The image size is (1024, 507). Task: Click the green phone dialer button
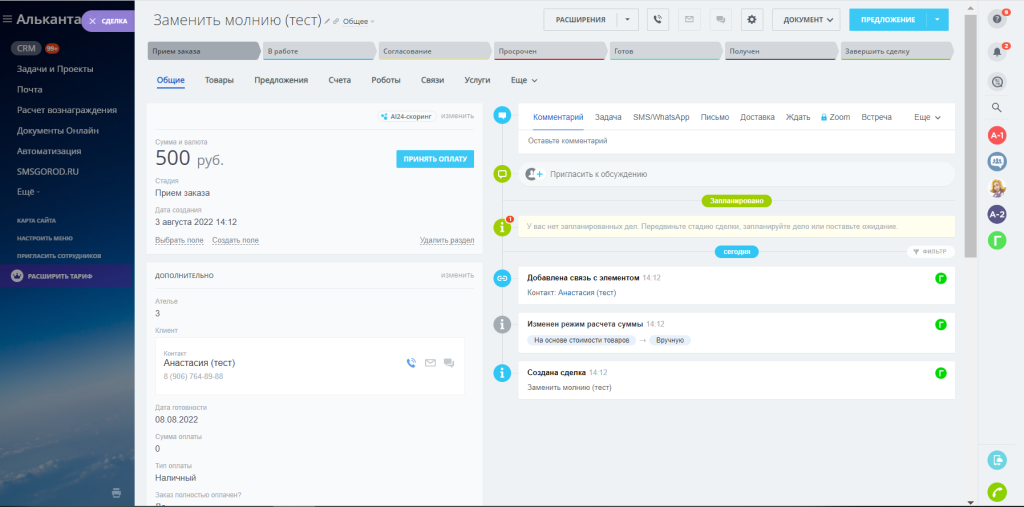(997, 491)
